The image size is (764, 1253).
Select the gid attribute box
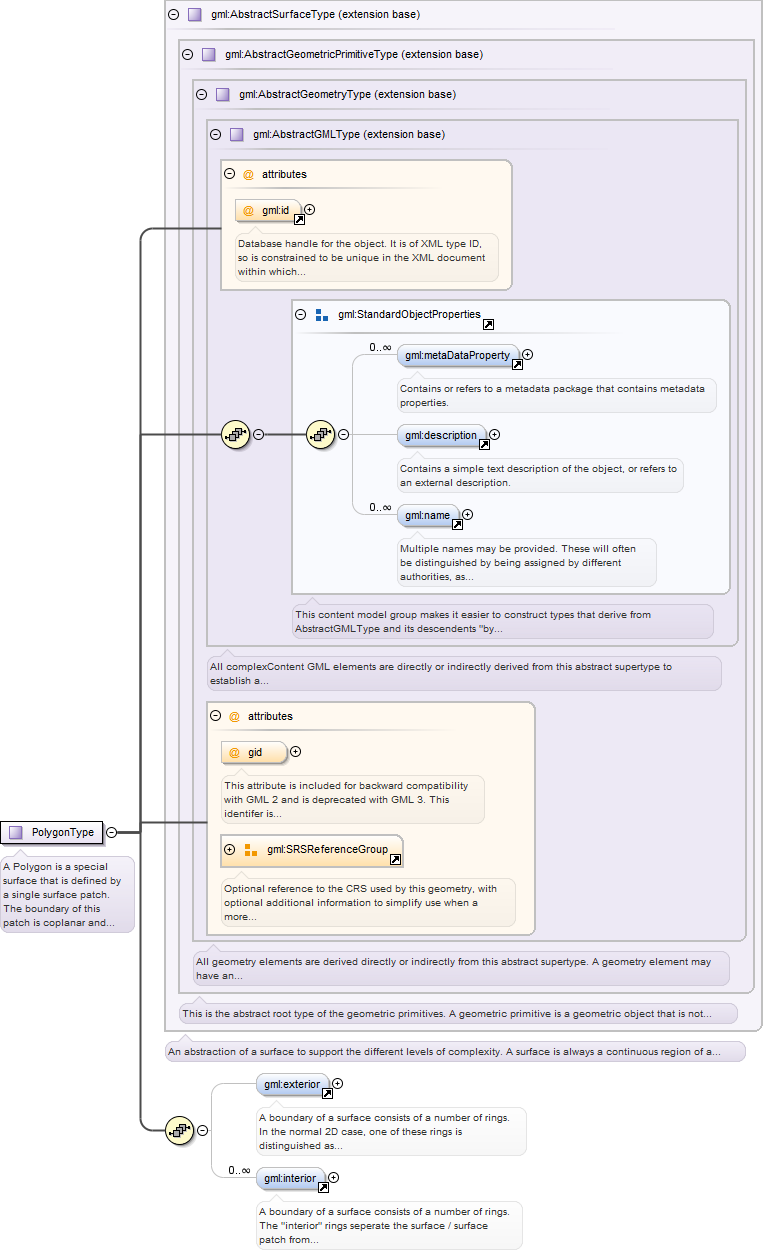(254, 752)
